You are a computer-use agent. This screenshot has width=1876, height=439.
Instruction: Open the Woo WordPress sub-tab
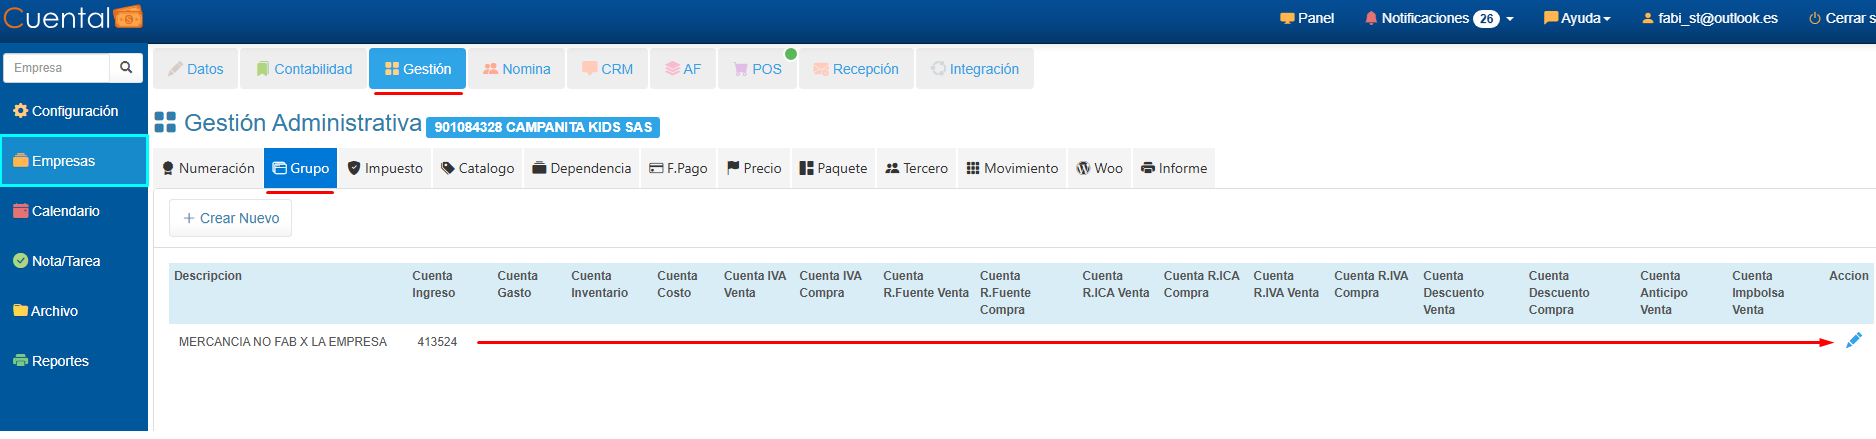(1099, 168)
